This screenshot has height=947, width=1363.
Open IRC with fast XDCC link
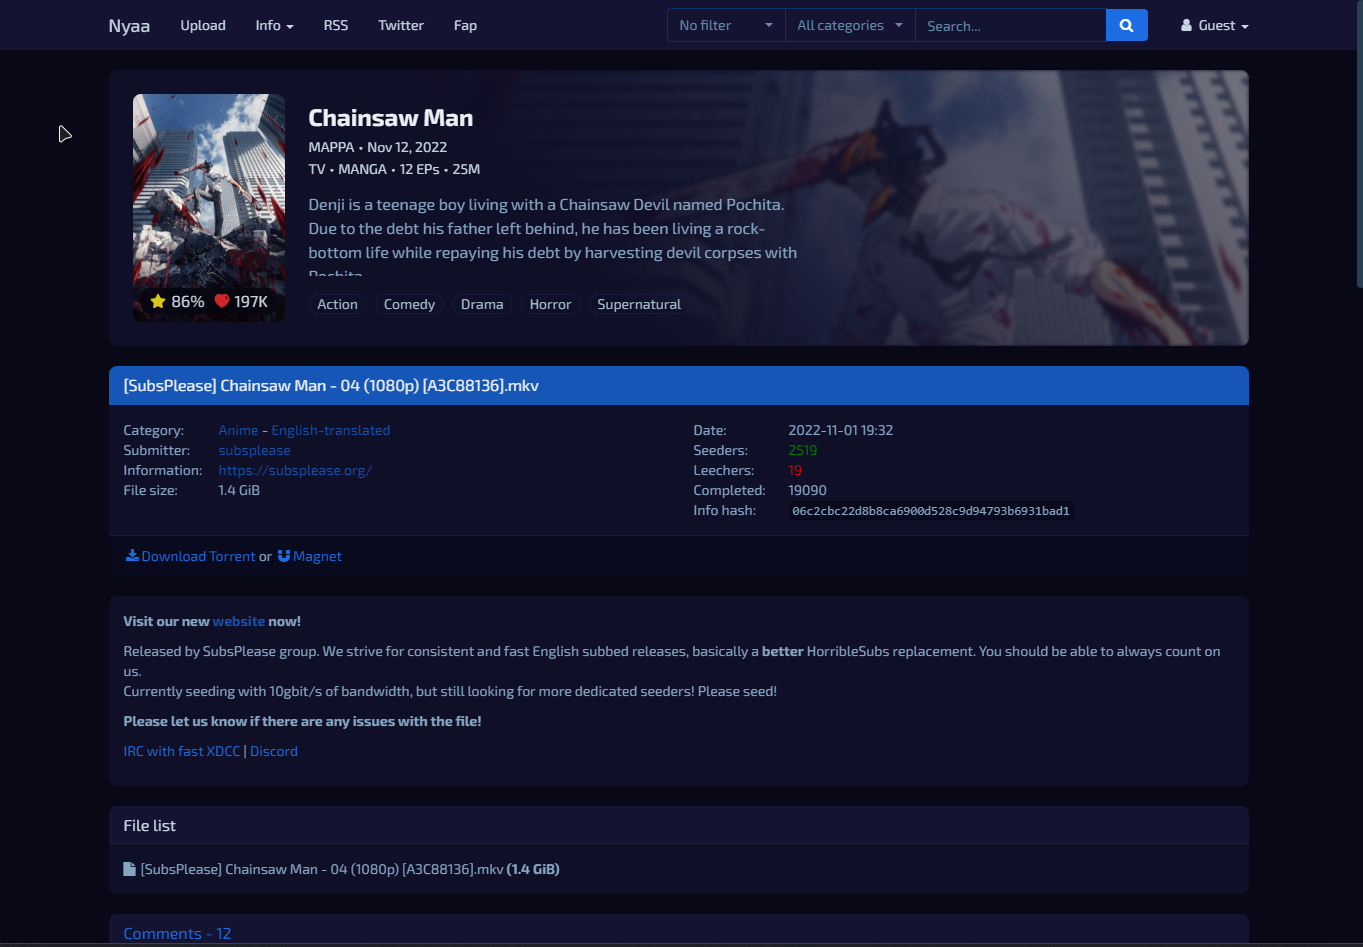point(181,751)
